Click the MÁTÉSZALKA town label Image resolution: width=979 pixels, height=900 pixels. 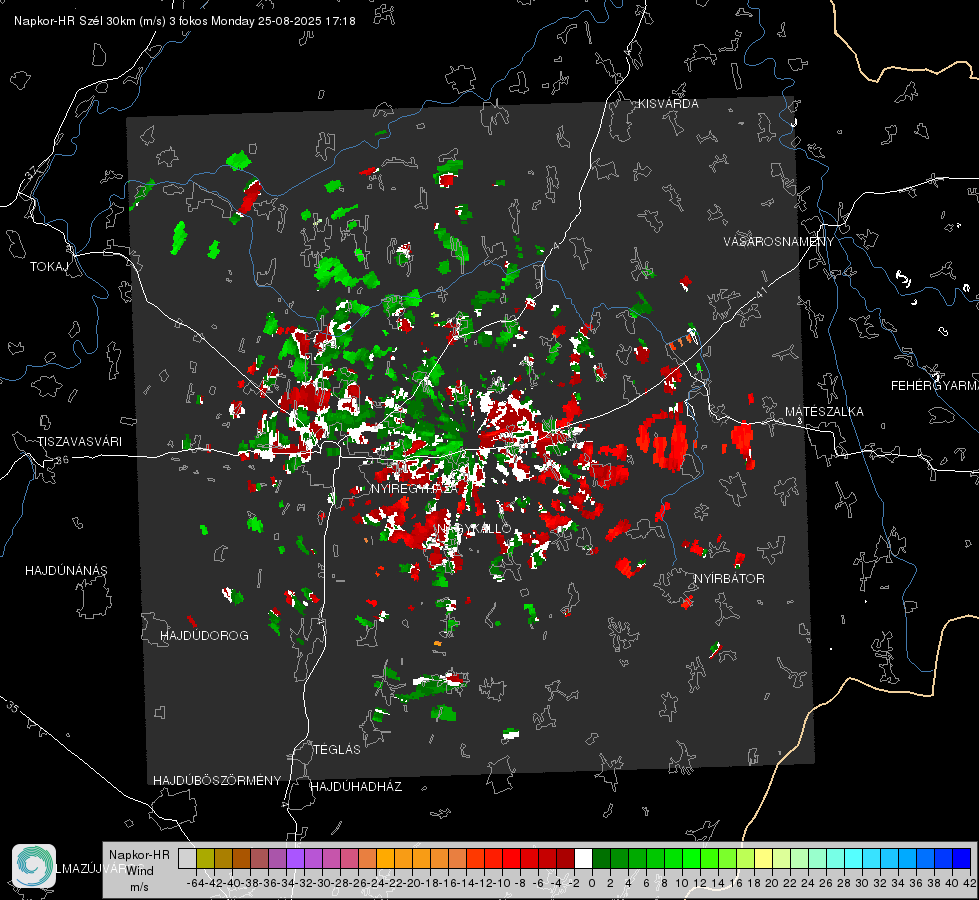point(824,412)
